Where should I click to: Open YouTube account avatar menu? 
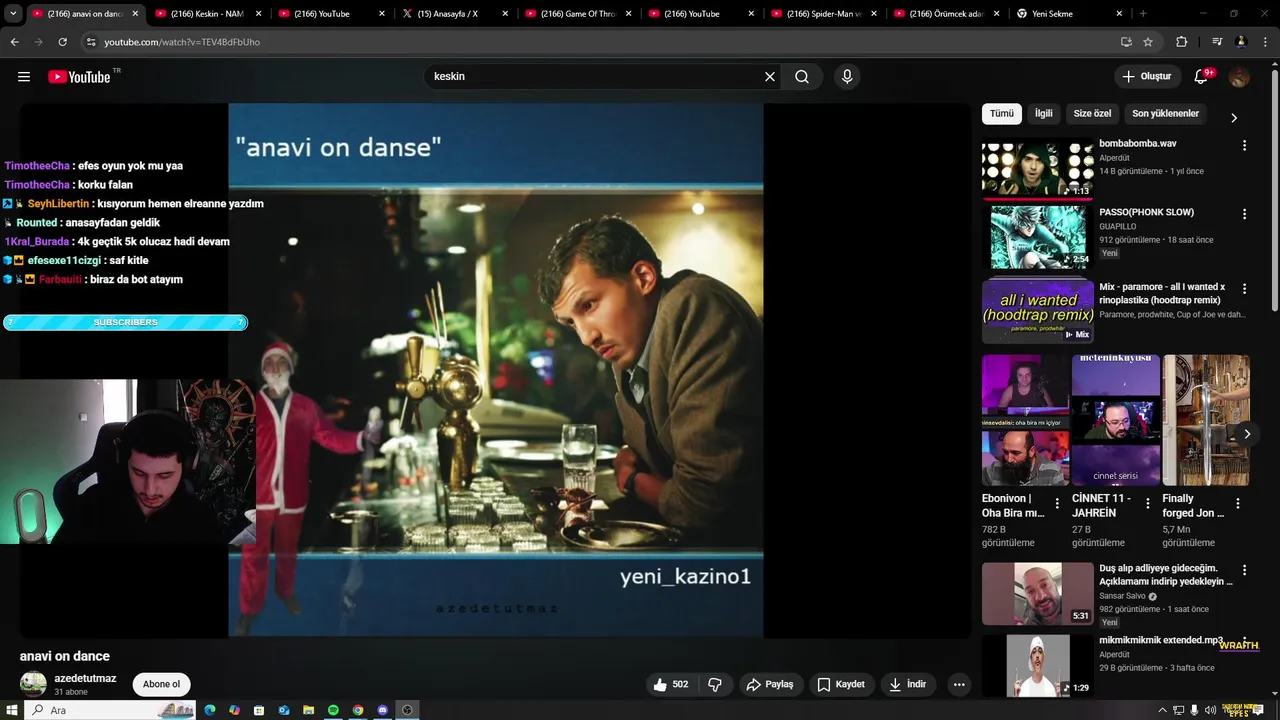(1239, 77)
